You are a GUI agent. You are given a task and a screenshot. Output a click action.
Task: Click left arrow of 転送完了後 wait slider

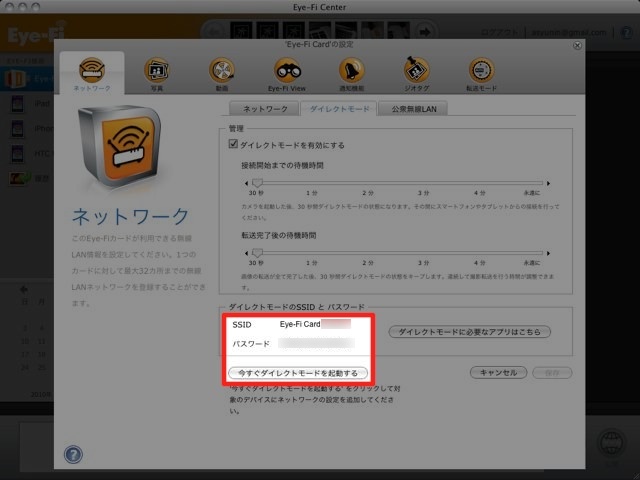246,253
